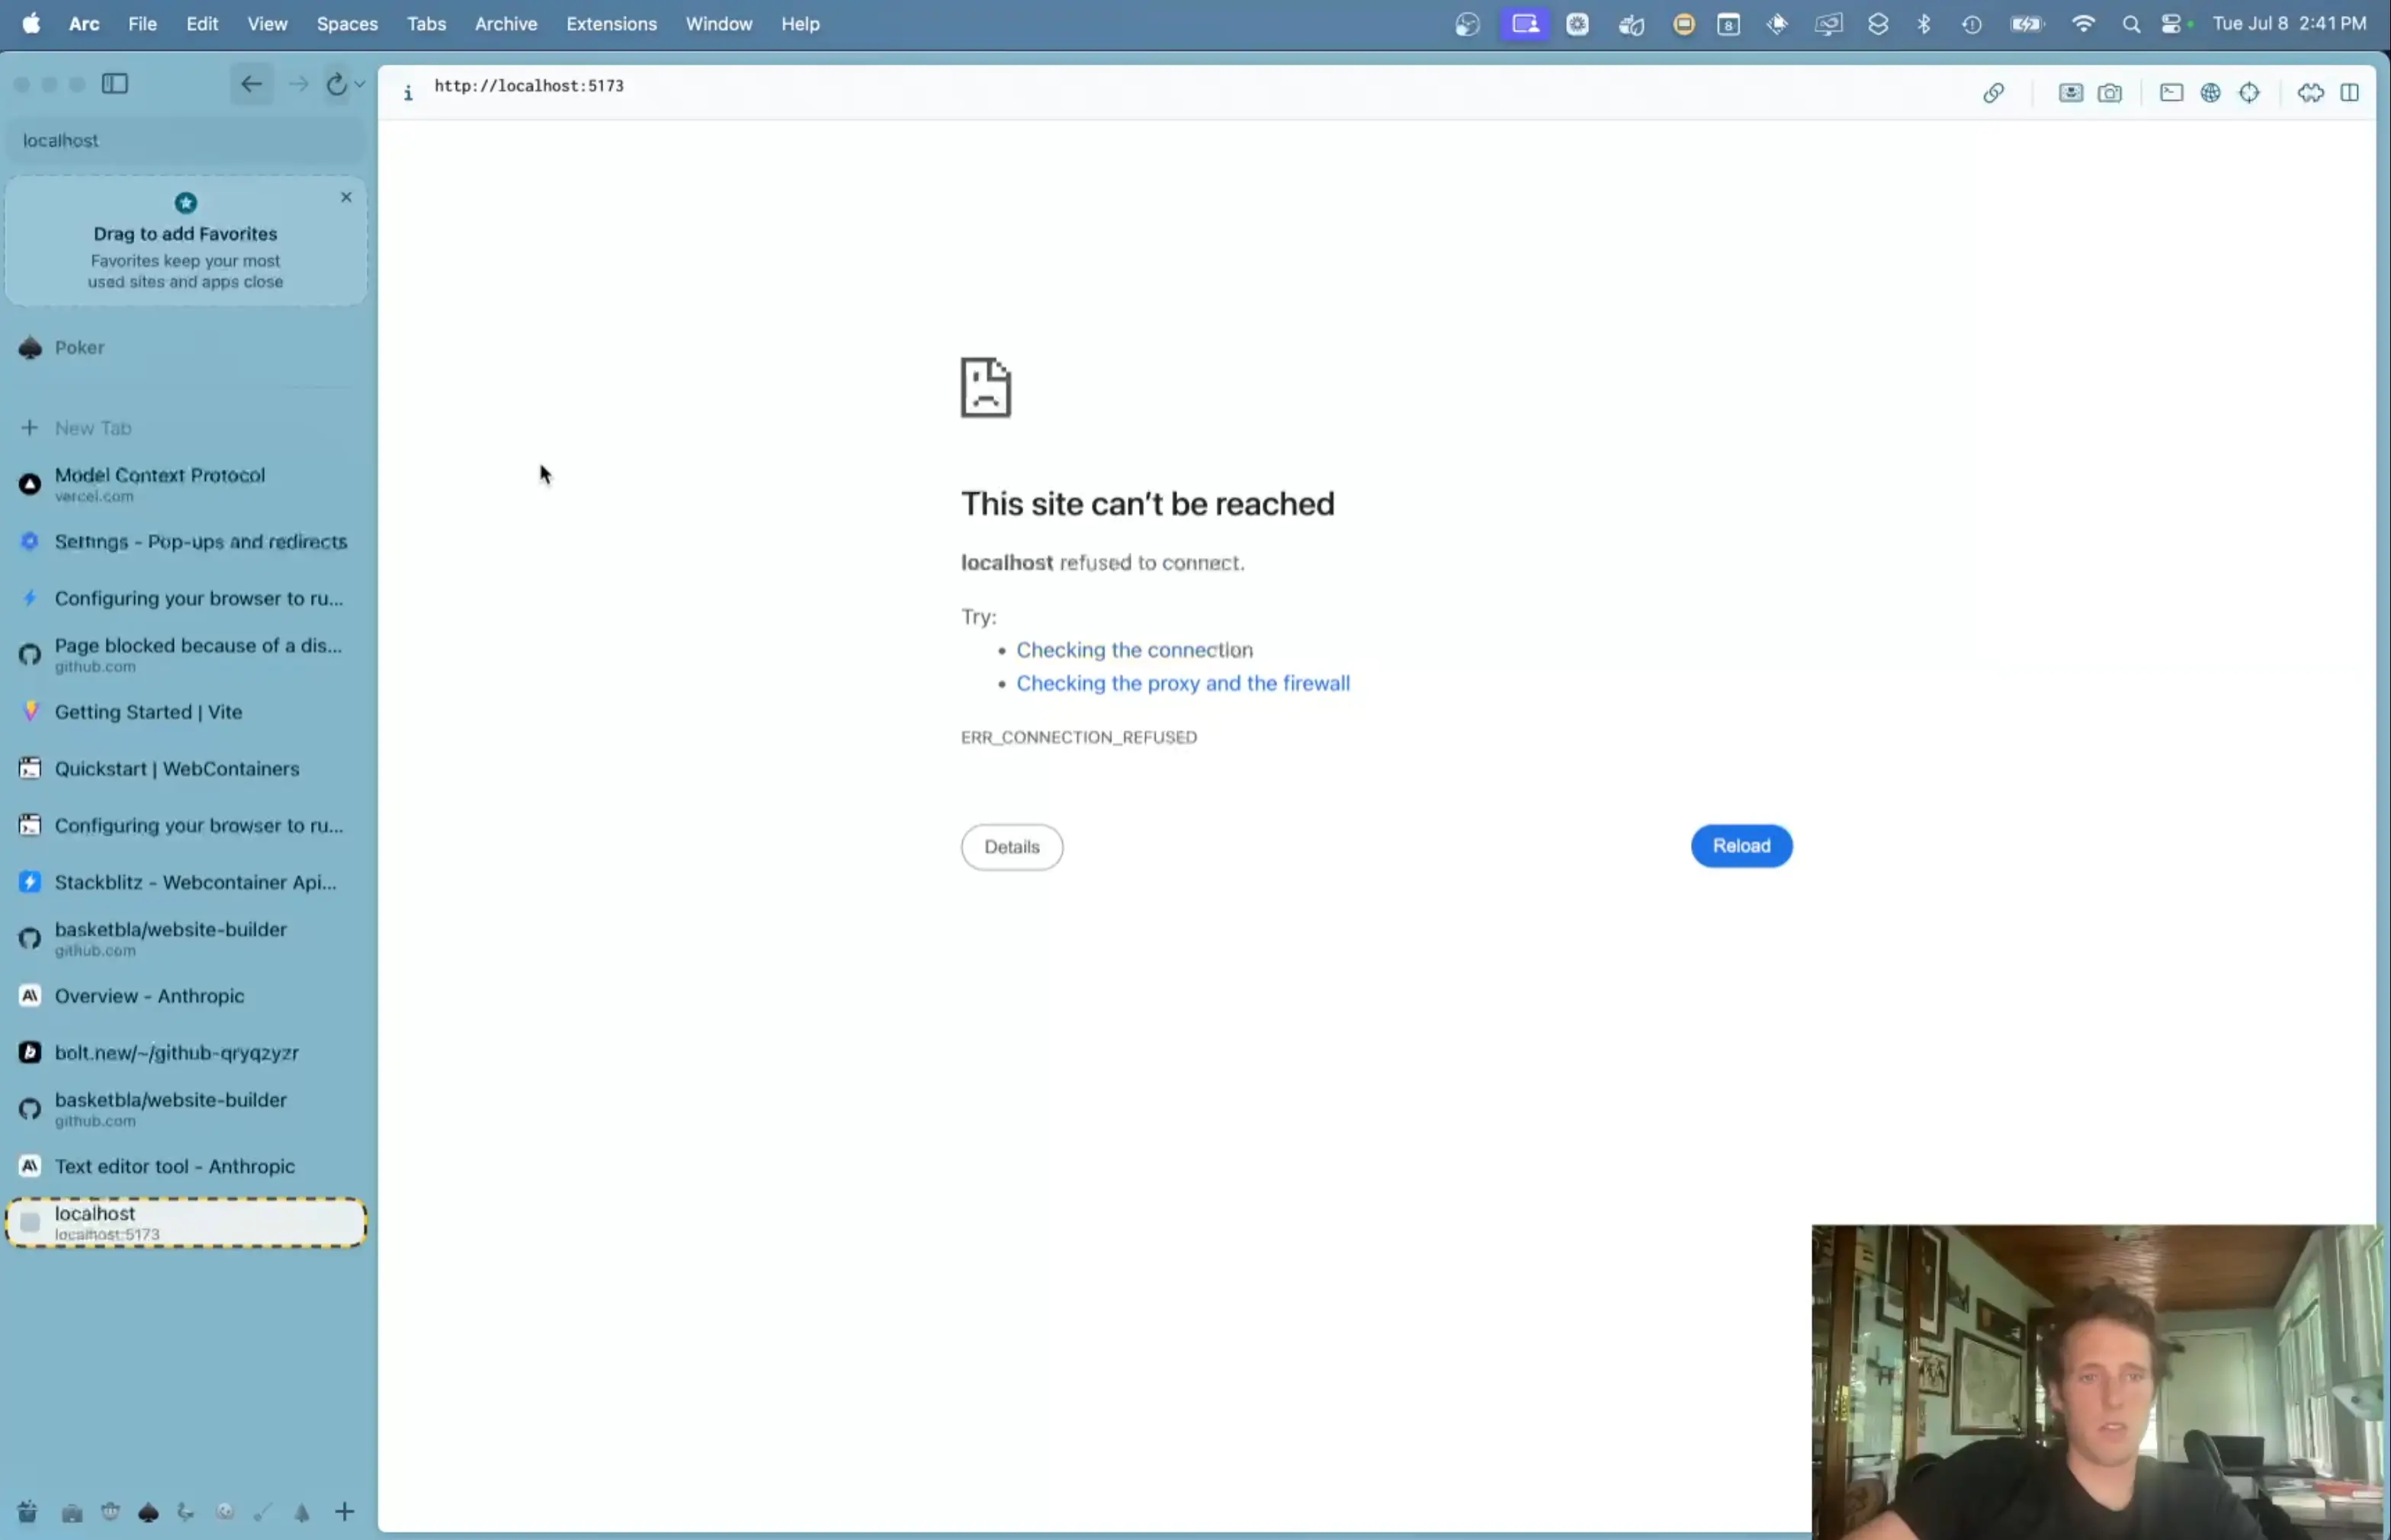The height and width of the screenshot is (1540, 2391).
Task: Click the battery status icon
Action: pos(2027,24)
